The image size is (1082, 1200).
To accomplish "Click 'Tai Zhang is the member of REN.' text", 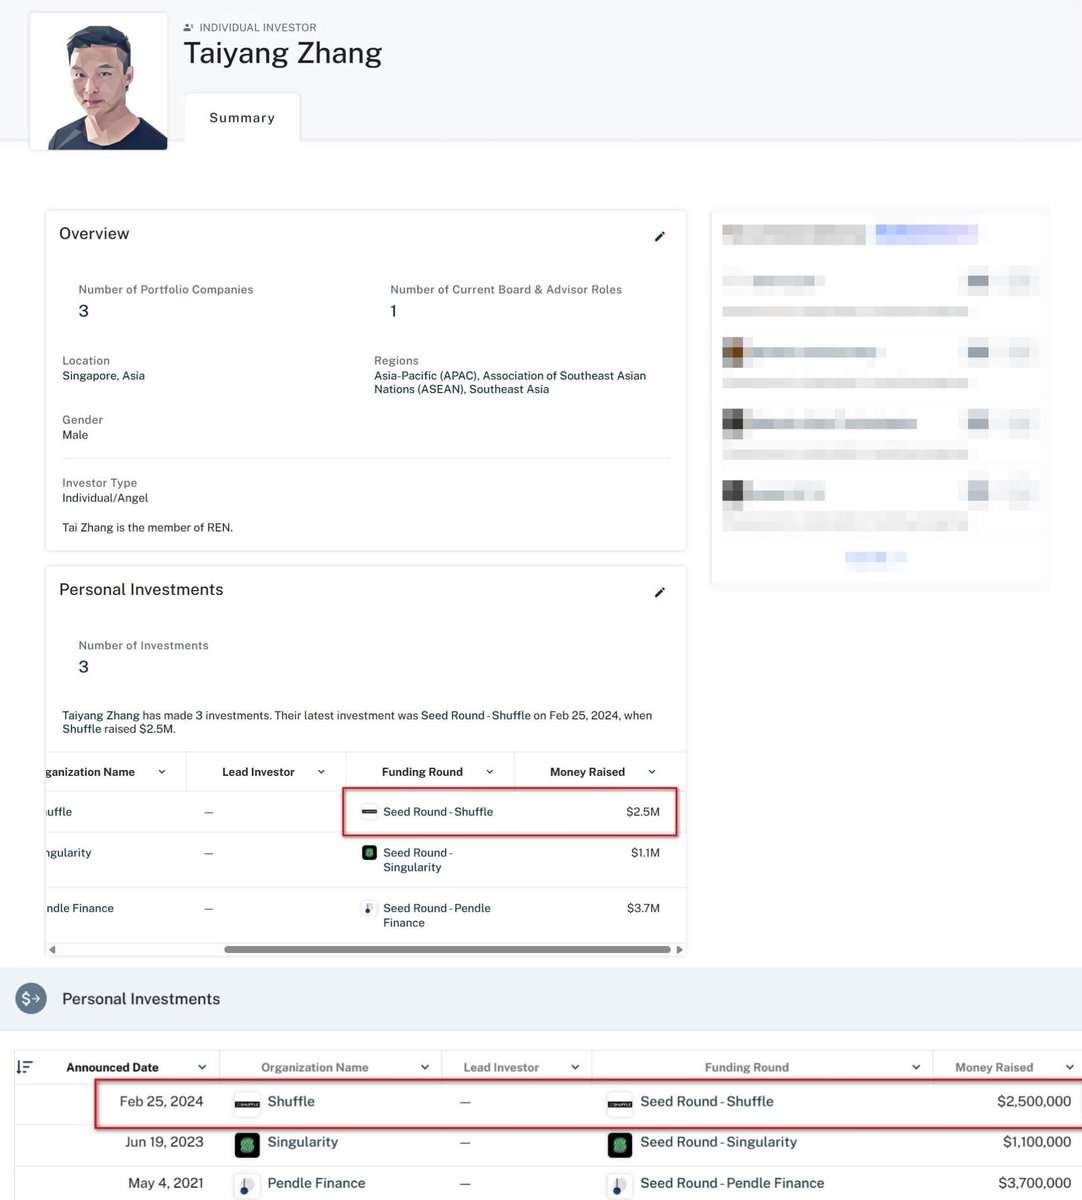I will click(x=147, y=528).
